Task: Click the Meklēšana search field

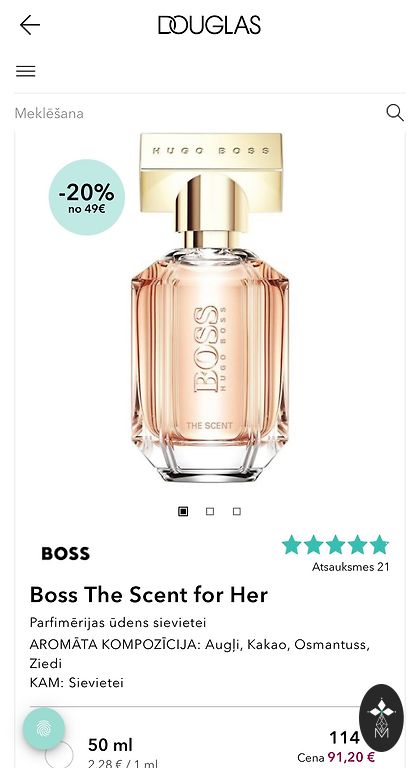Action: (x=196, y=113)
